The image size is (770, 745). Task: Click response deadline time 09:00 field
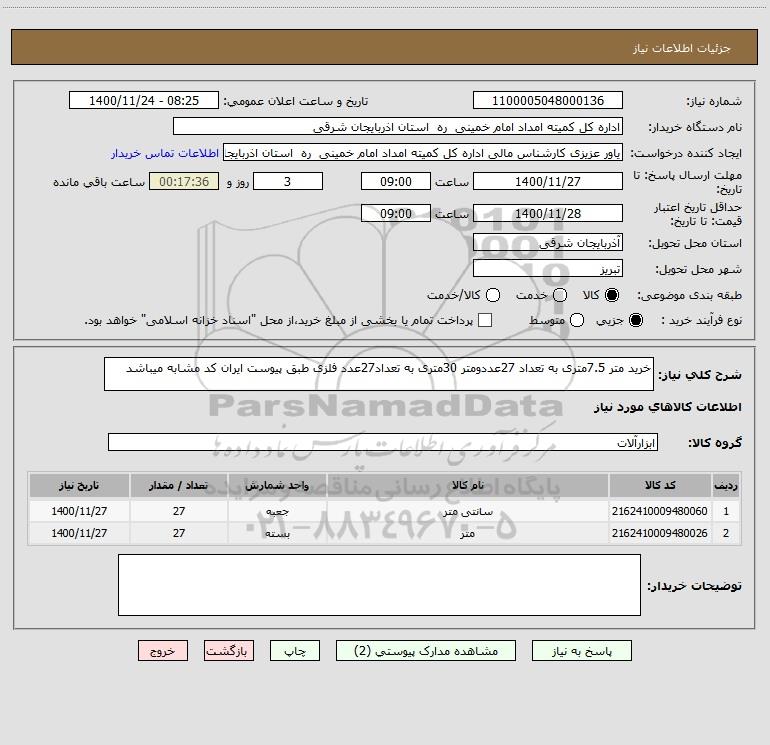pyautogui.click(x=396, y=181)
